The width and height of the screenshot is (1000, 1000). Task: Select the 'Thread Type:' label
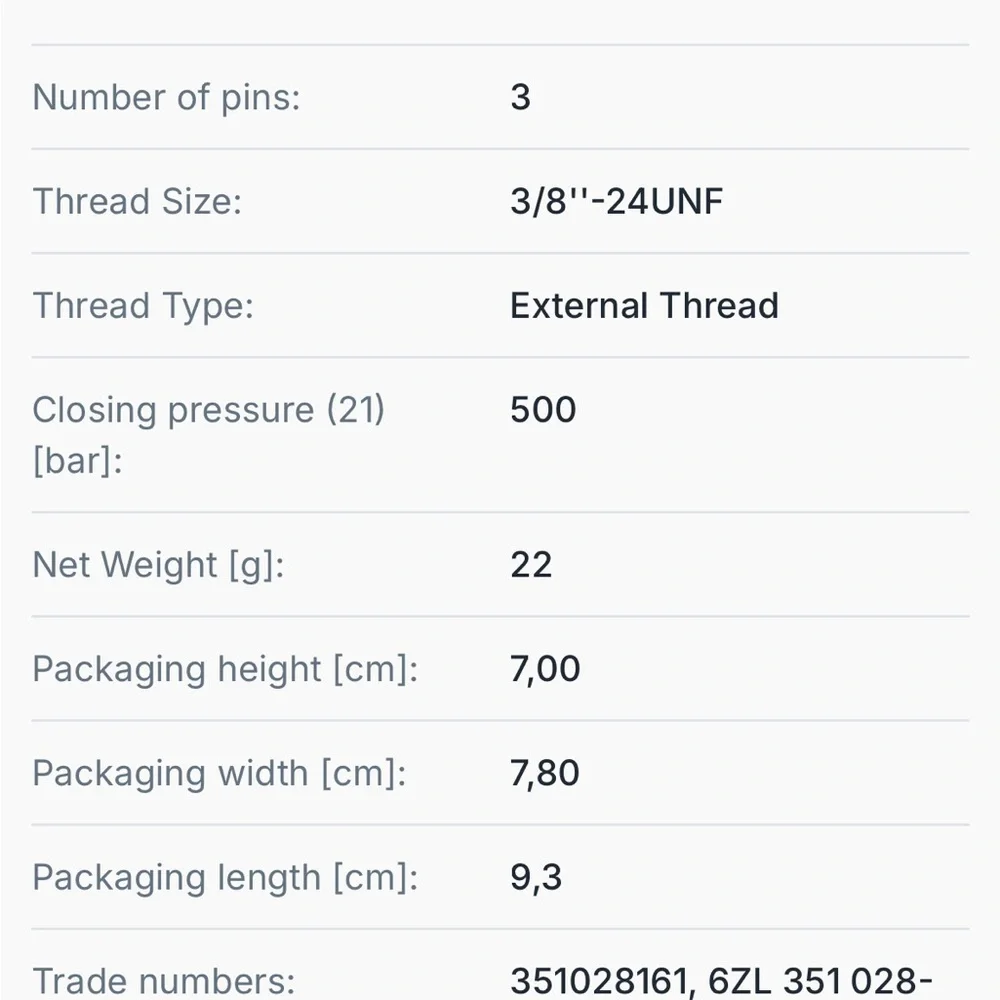(143, 305)
